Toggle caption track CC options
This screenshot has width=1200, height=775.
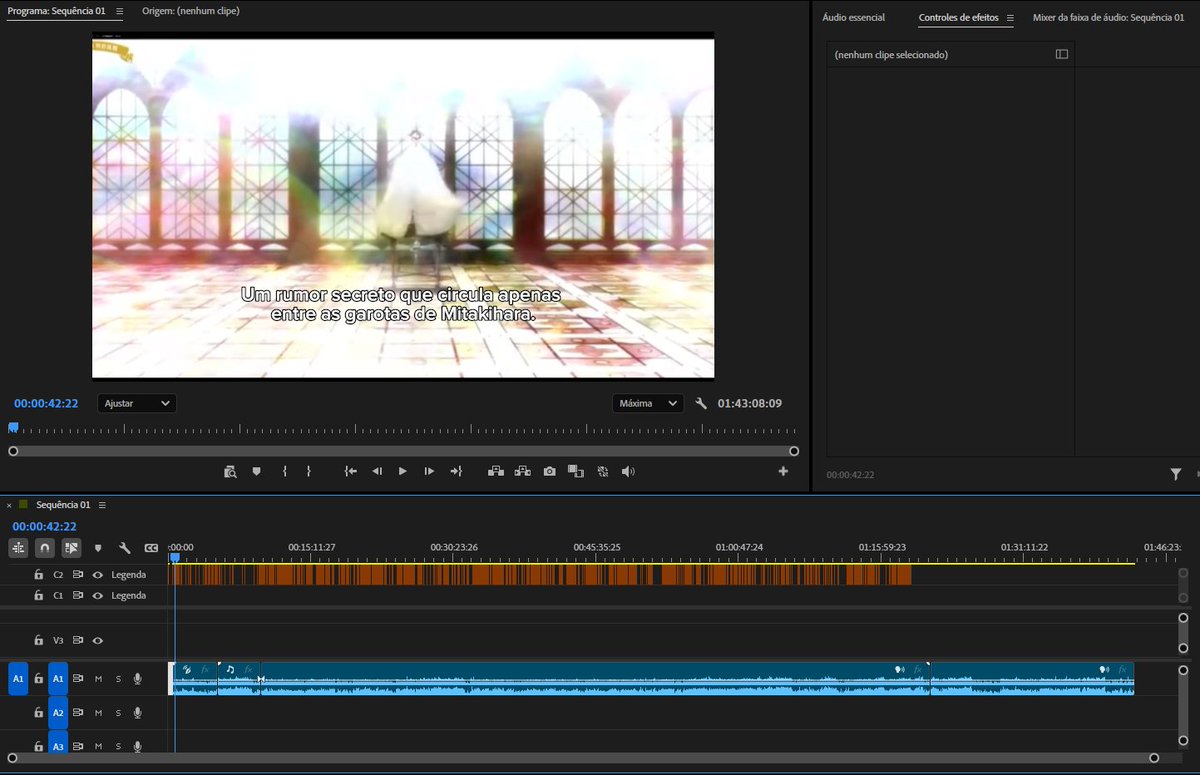151,548
